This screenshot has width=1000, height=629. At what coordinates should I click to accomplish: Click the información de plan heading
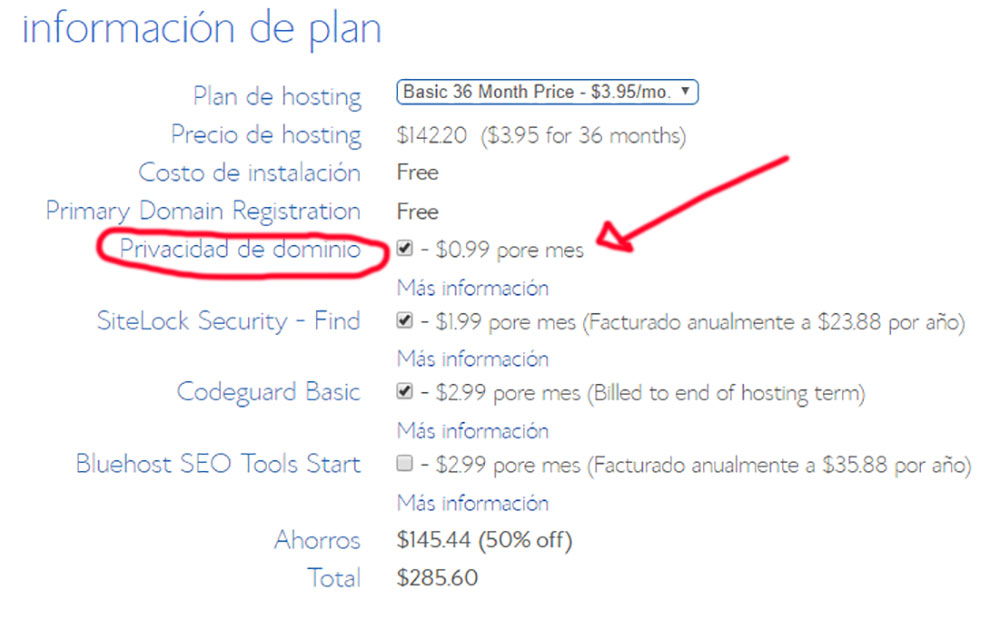[x=202, y=29]
